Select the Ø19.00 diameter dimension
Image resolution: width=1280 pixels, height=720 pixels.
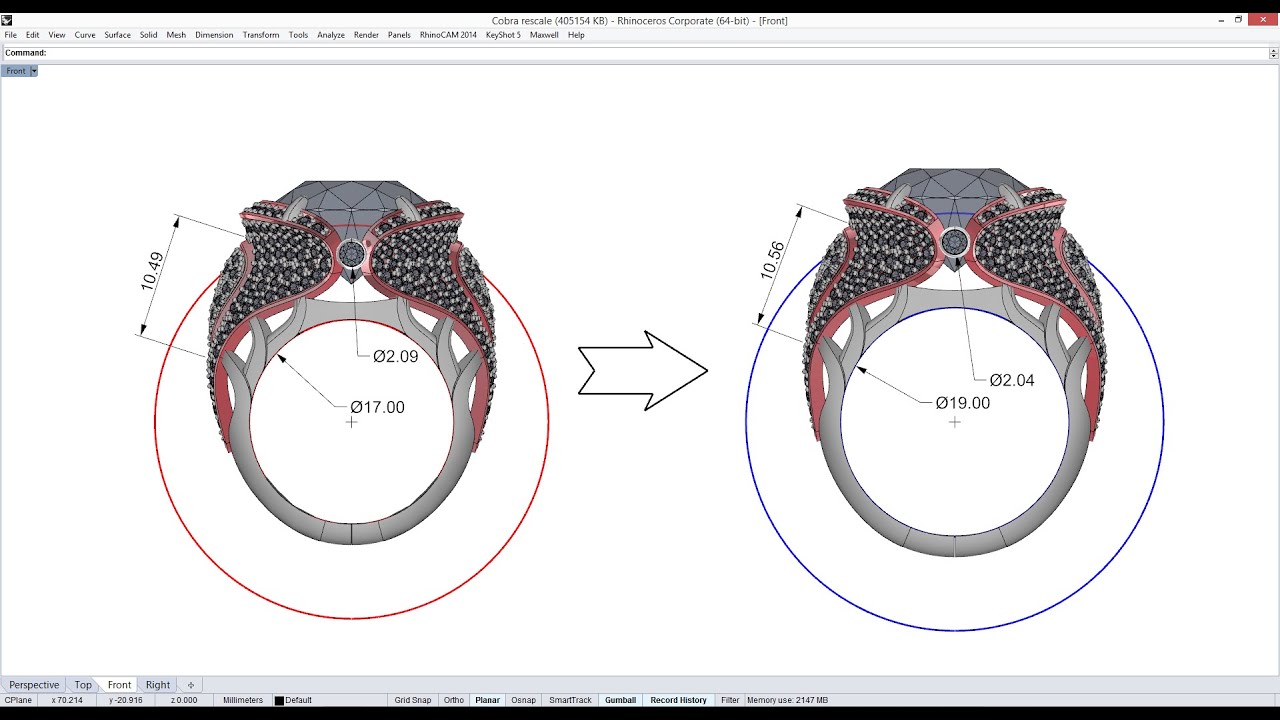pyautogui.click(x=963, y=403)
